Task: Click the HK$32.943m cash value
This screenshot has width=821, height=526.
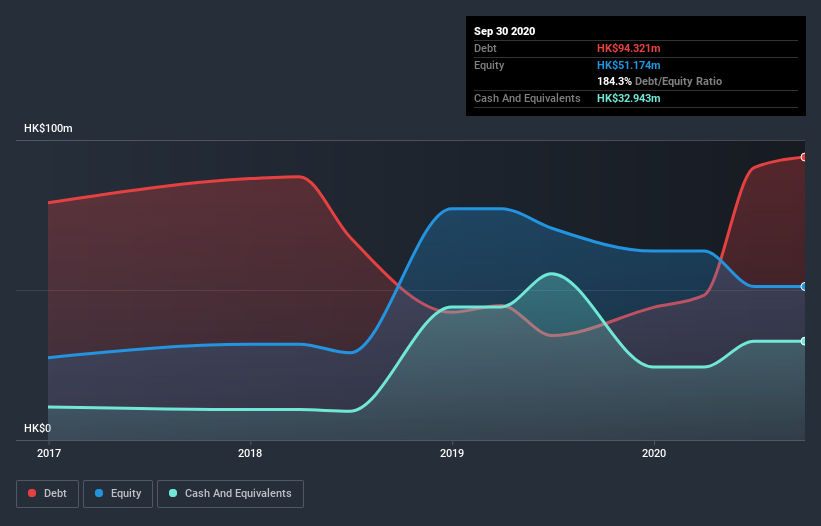Action: coord(628,98)
